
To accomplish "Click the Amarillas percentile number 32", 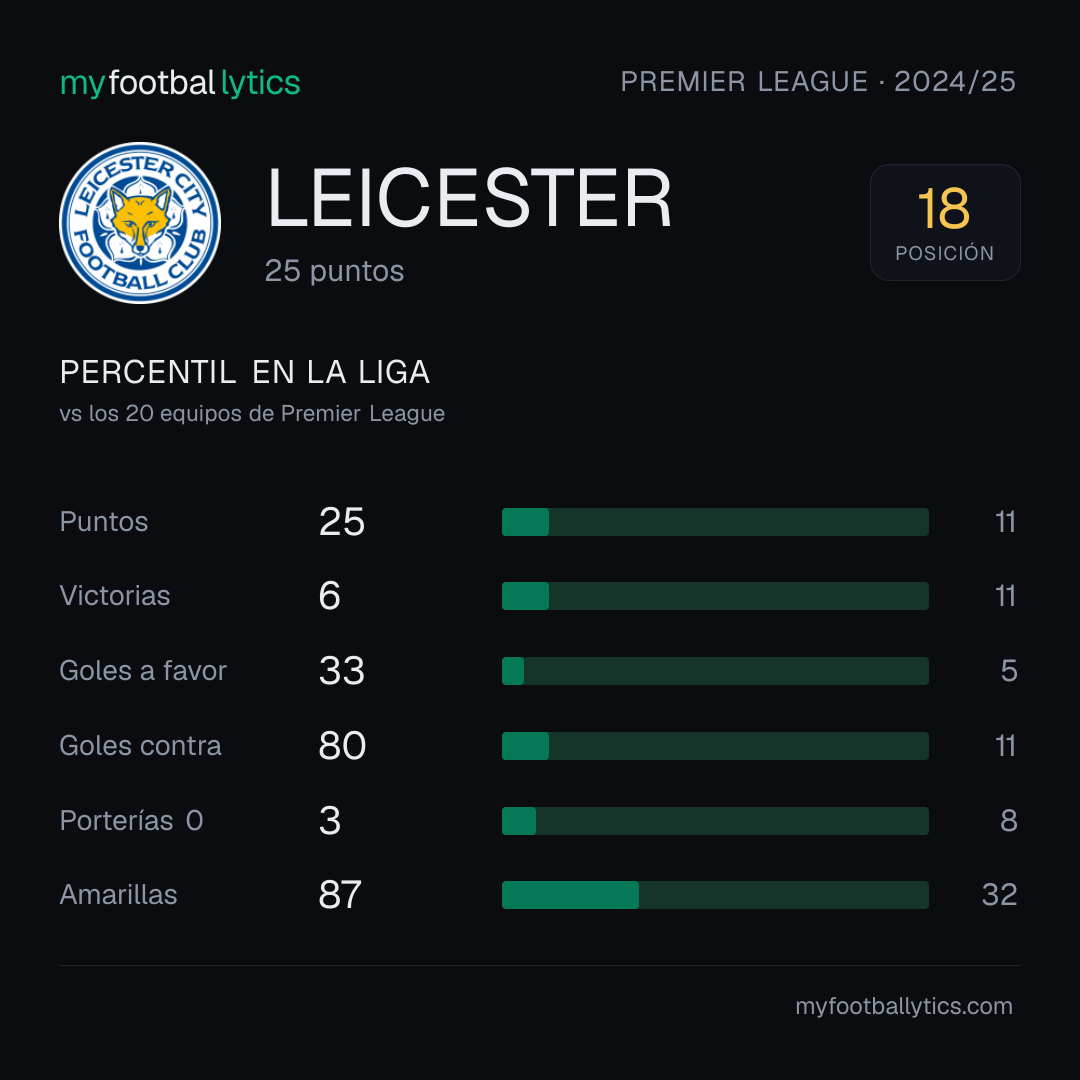I will click(999, 895).
